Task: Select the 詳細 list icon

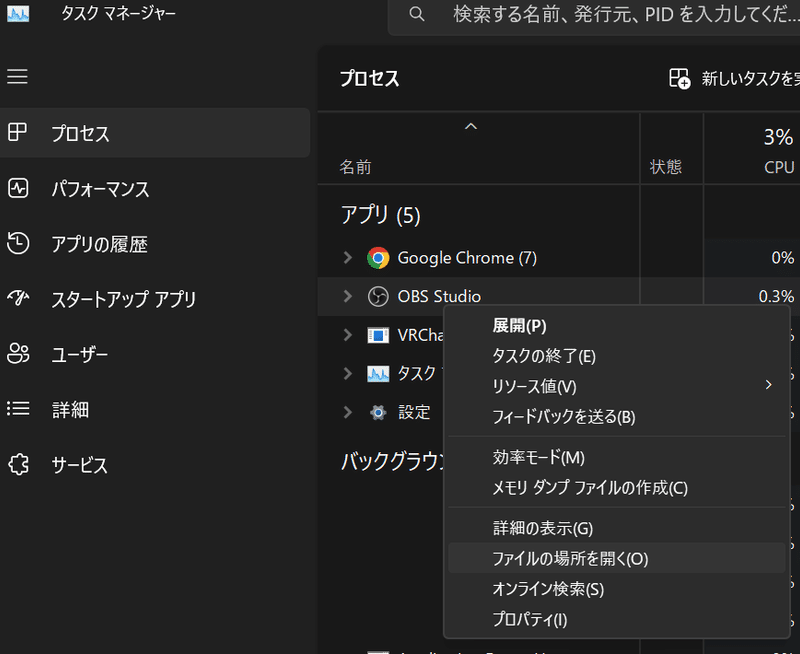Action: click(x=18, y=409)
